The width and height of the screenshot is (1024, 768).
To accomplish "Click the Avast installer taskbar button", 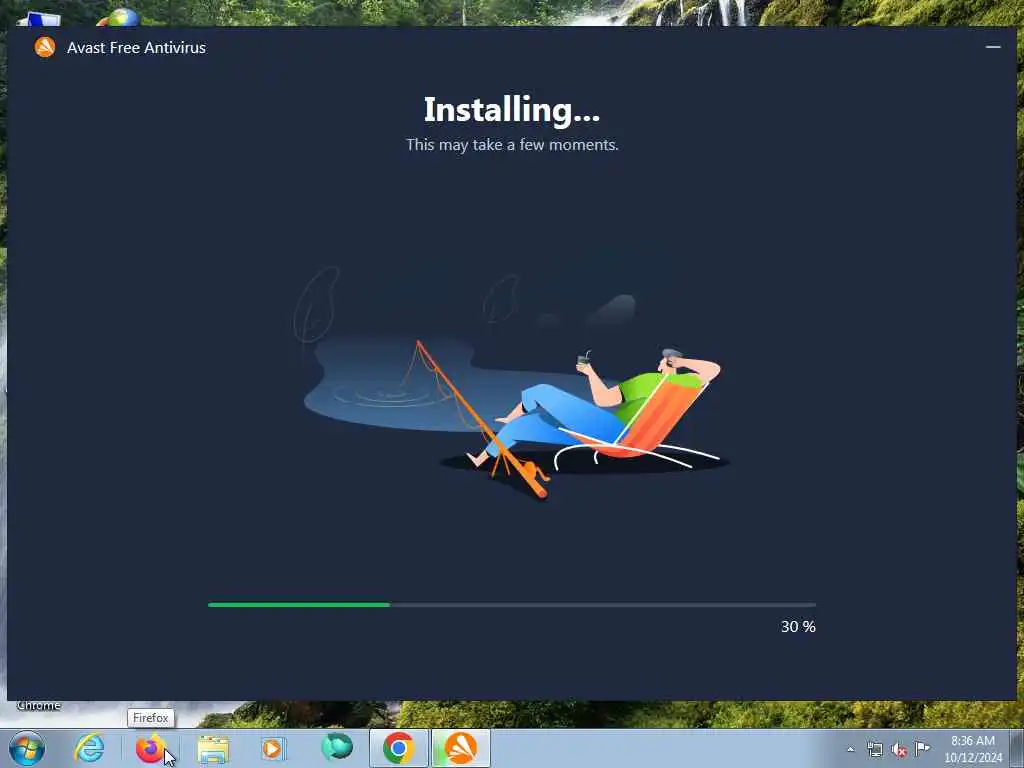I will 460,748.
